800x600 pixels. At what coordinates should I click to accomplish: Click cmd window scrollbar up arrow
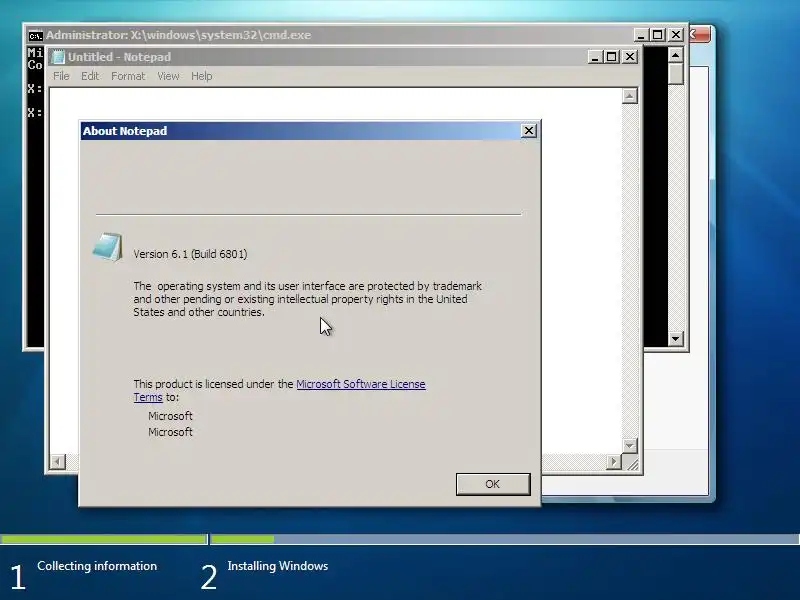point(676,55)
